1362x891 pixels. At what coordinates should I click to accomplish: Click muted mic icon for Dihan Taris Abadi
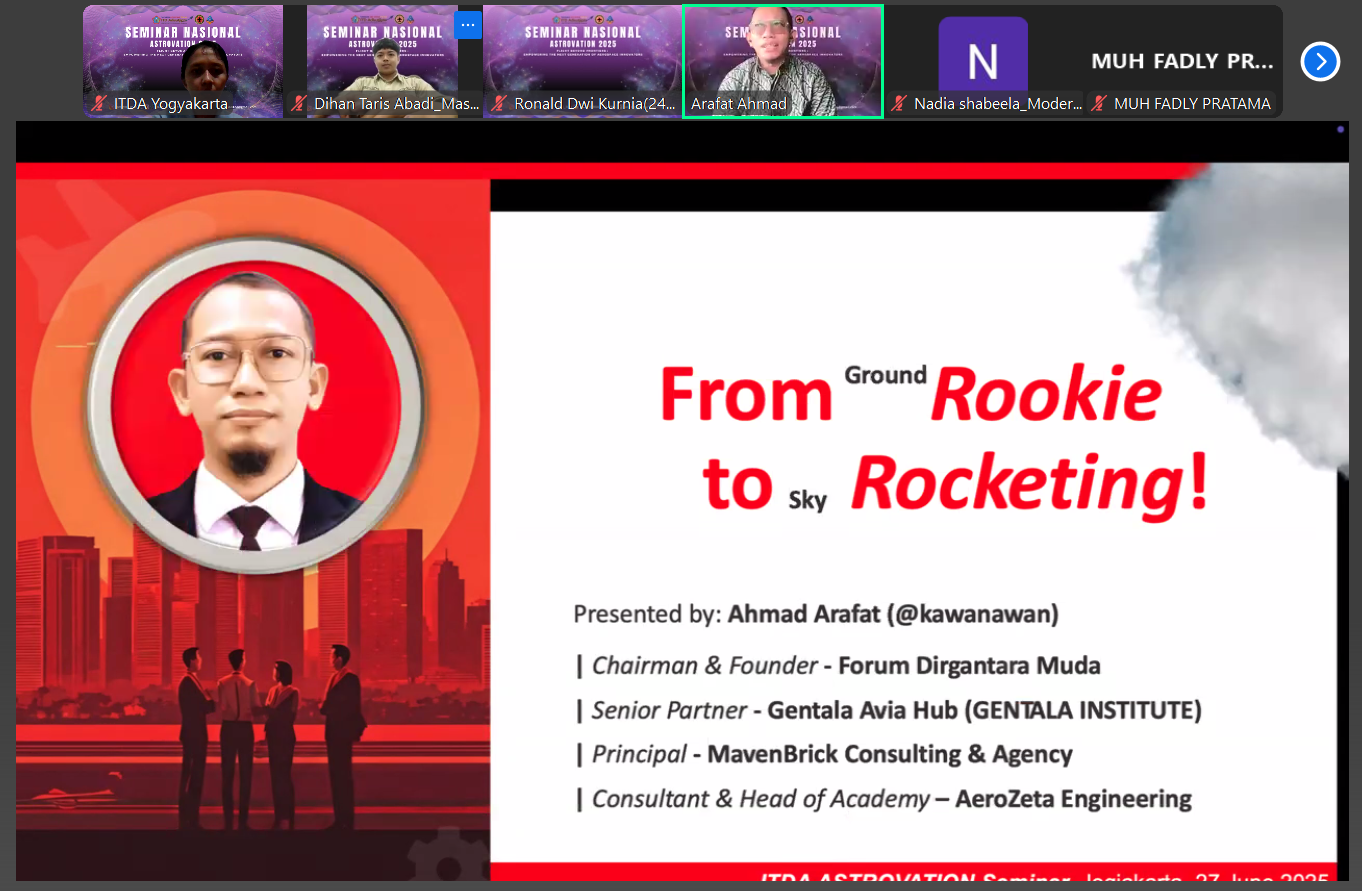[x=300, y=103]
